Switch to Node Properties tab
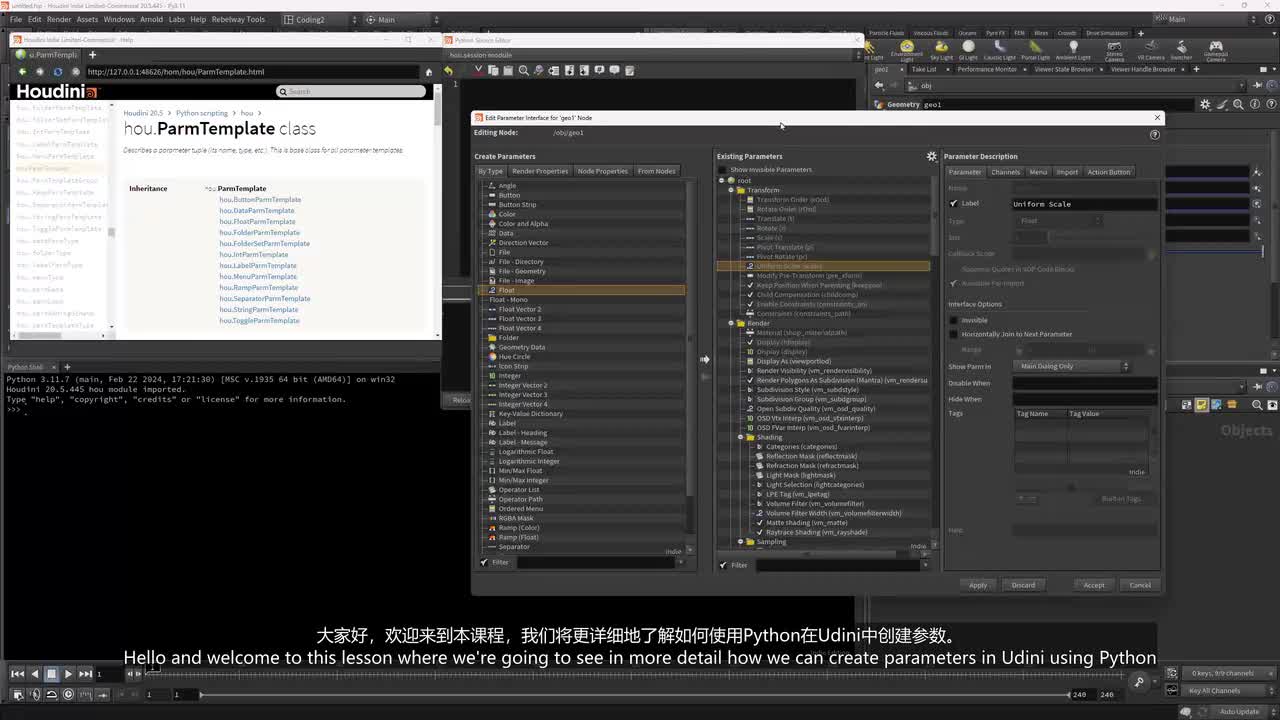This screenshot has width=1280, height=720. click(x=603, y=171)
